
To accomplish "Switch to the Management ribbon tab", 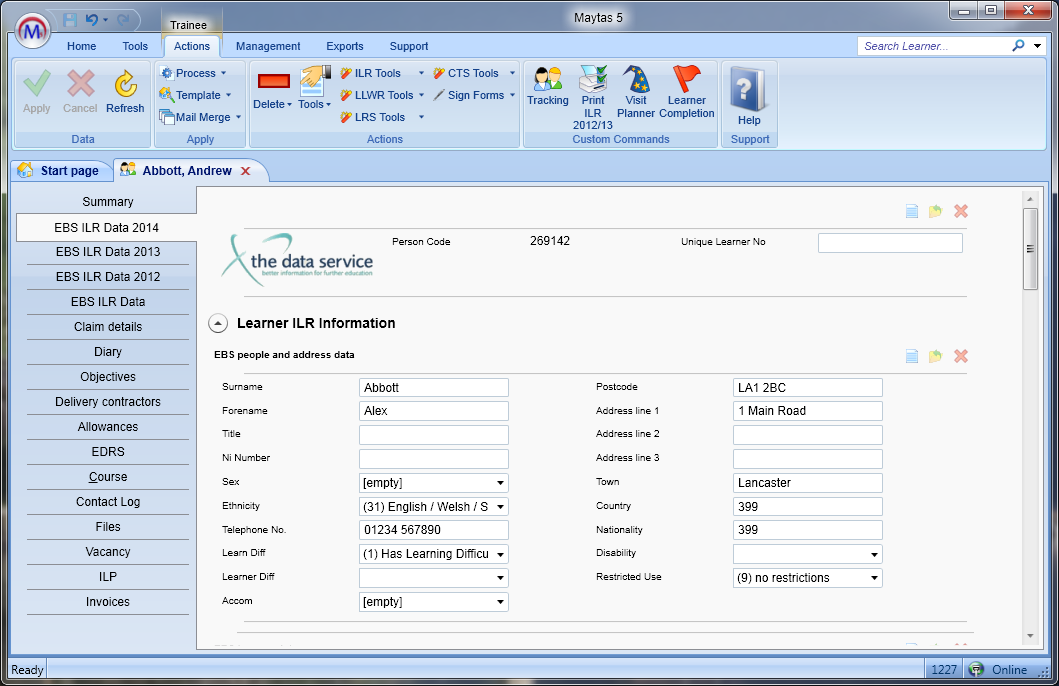I will (268, 46).
